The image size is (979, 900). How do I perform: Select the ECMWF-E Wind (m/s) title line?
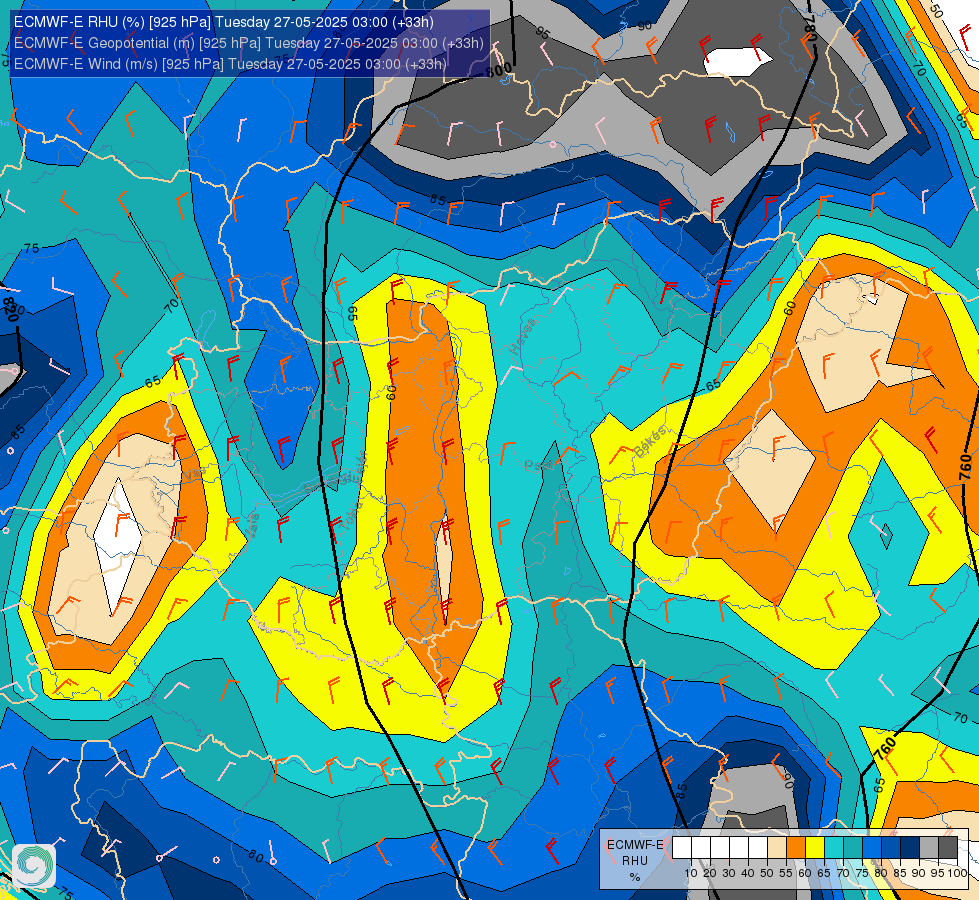tap(230, 64)
